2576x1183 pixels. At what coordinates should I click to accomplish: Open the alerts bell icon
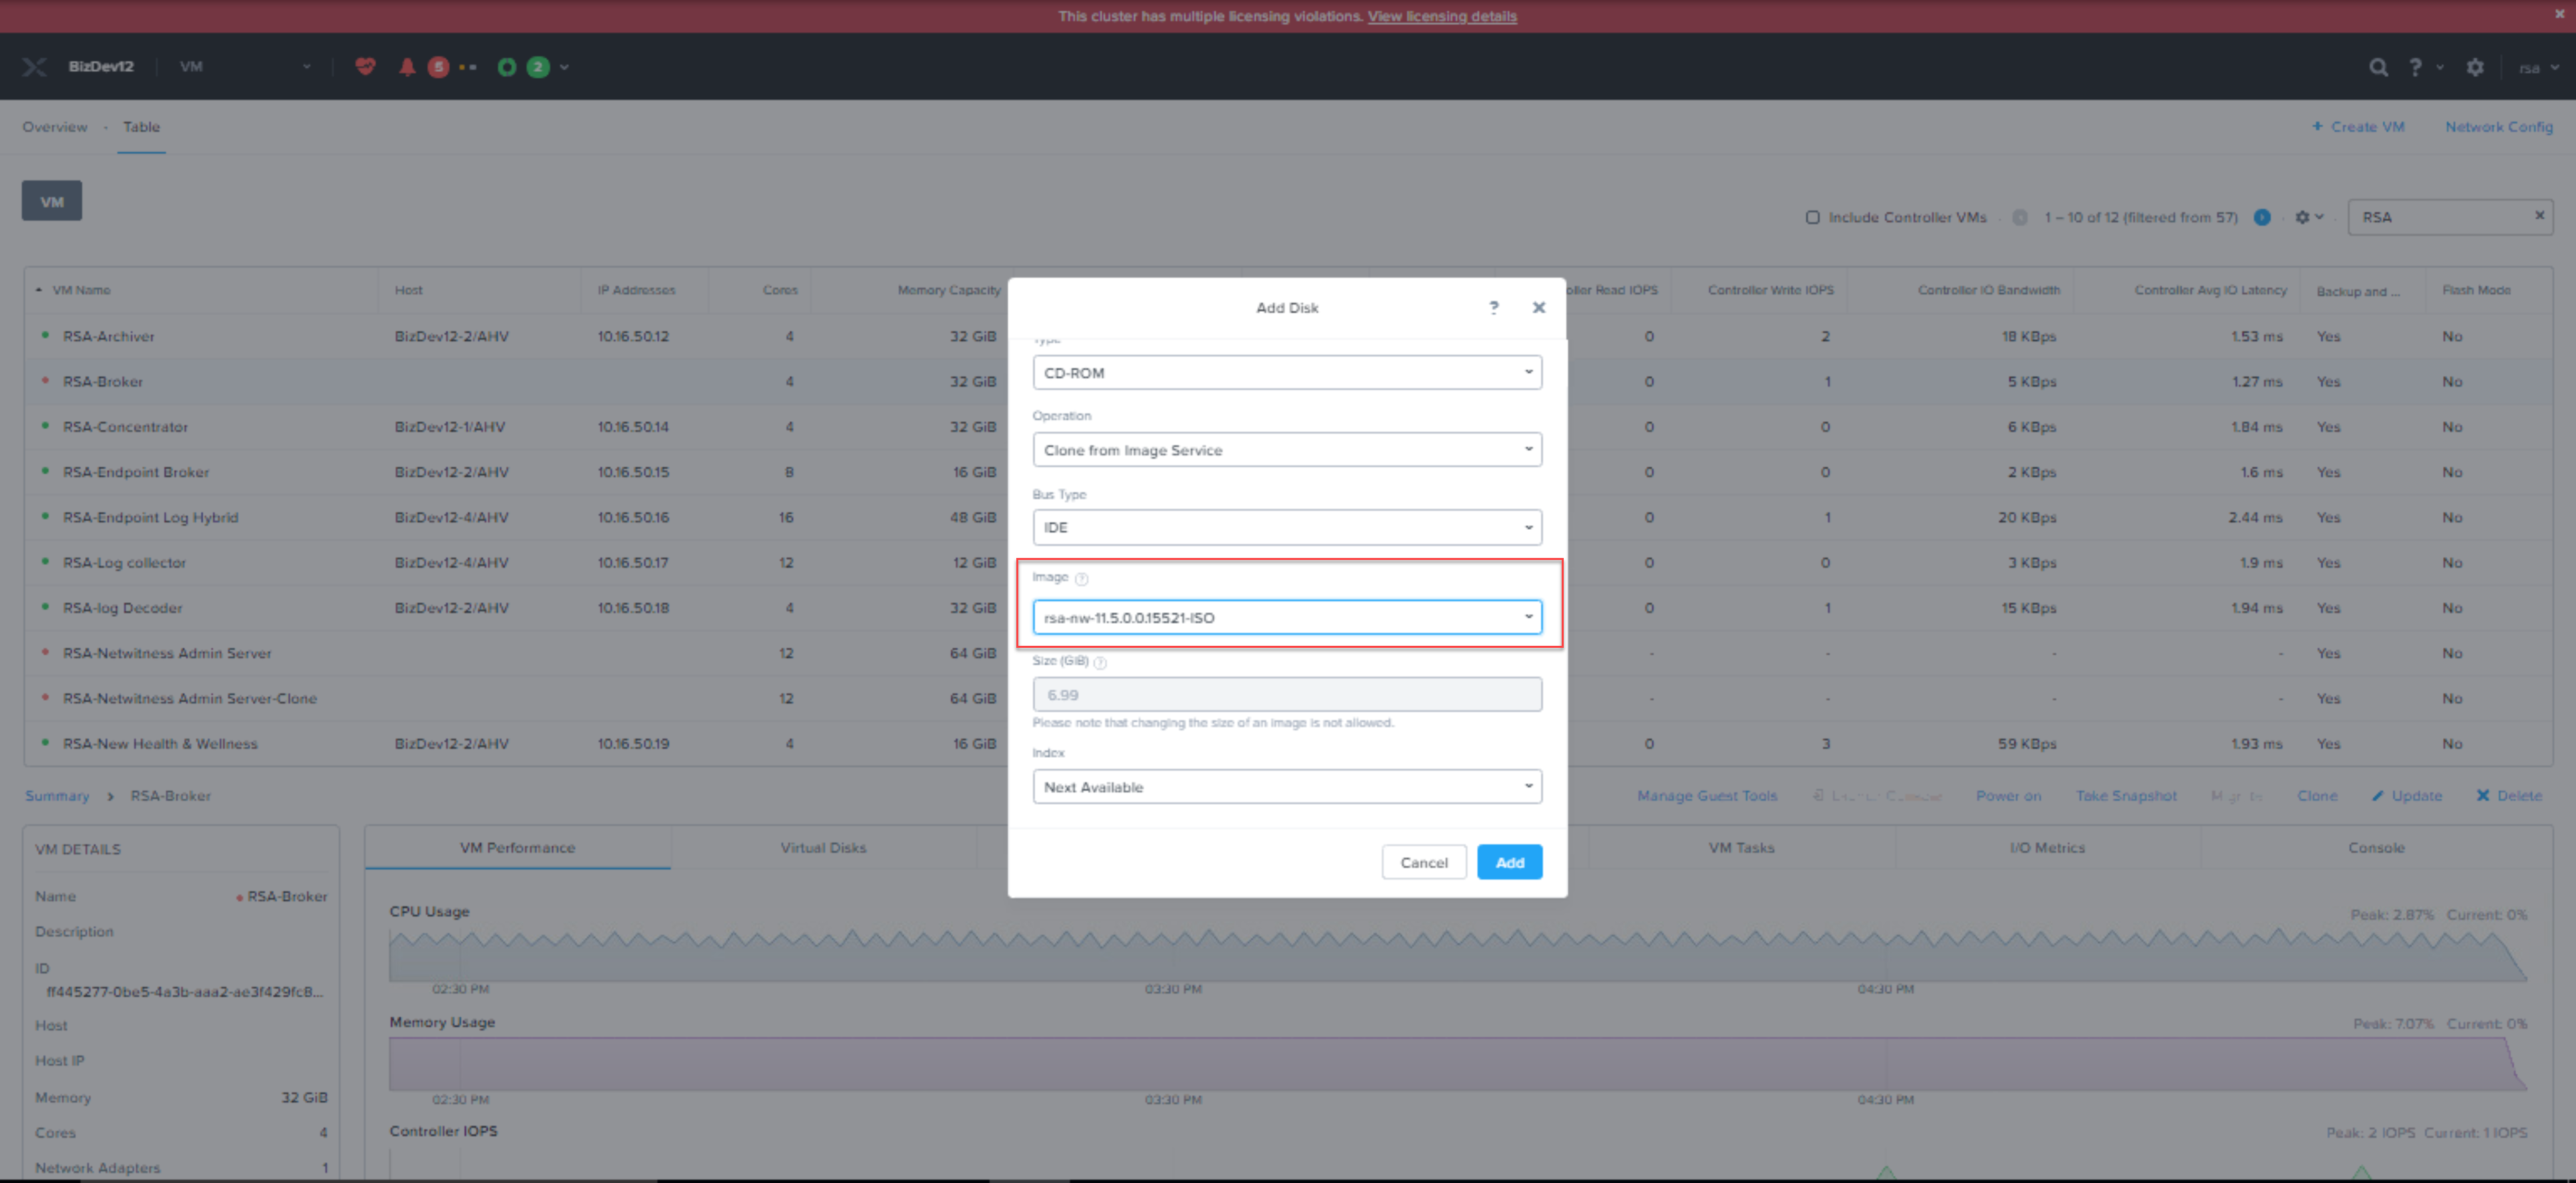click(407, 67)
